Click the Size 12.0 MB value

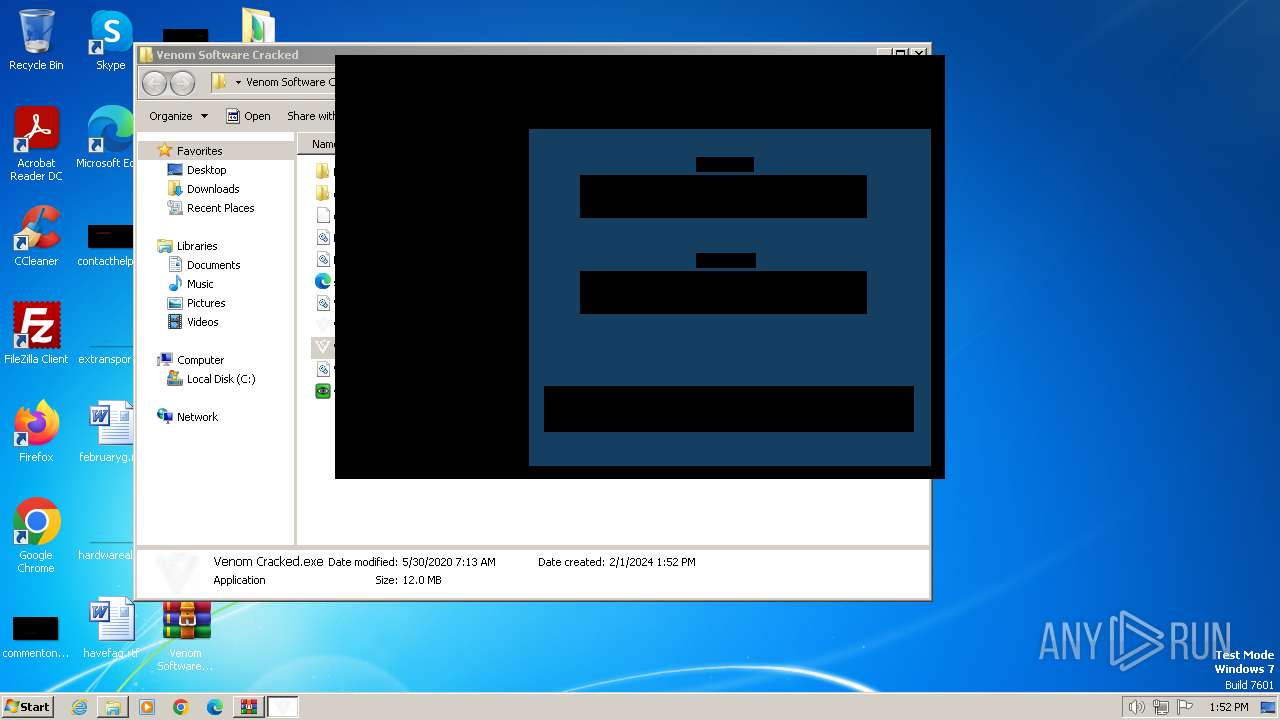point(421,580)
